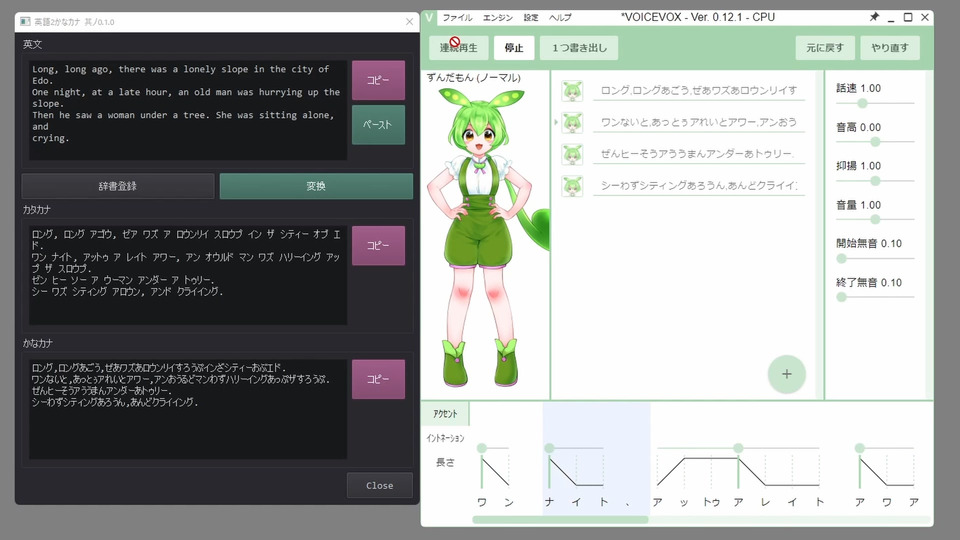
Task: Click the ロング,ロングあごう text line
Action: click(x=699, y=91)
